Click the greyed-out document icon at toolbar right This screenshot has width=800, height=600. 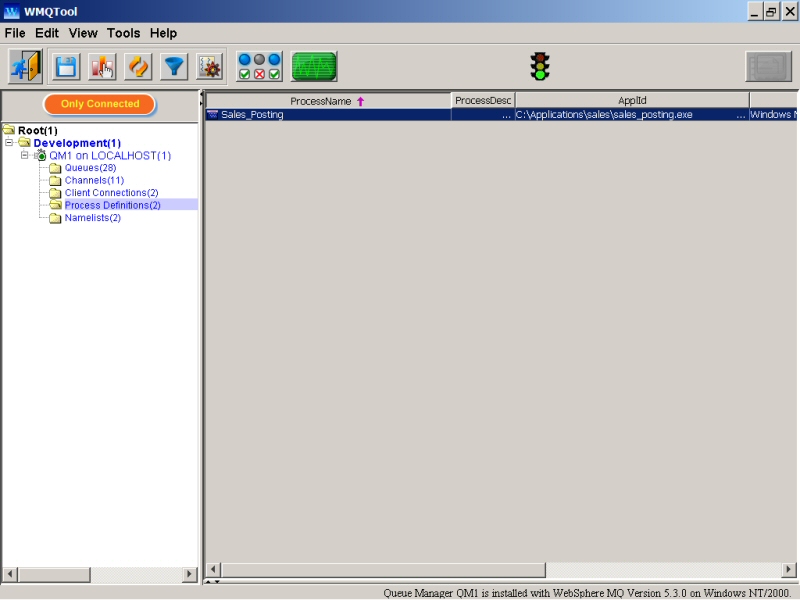pyautogui.click(x=769, y=66)
